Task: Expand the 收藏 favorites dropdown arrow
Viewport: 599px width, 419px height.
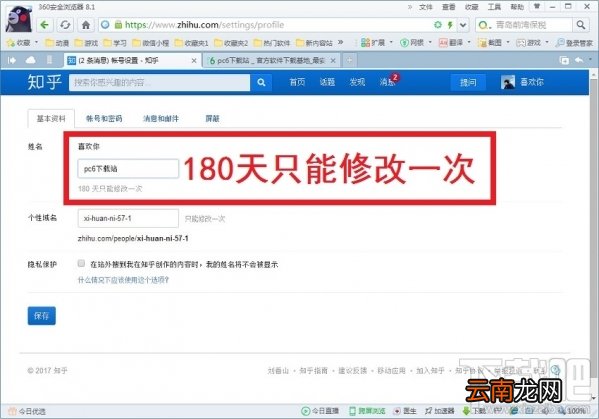Action: click(x=37, y=42)
